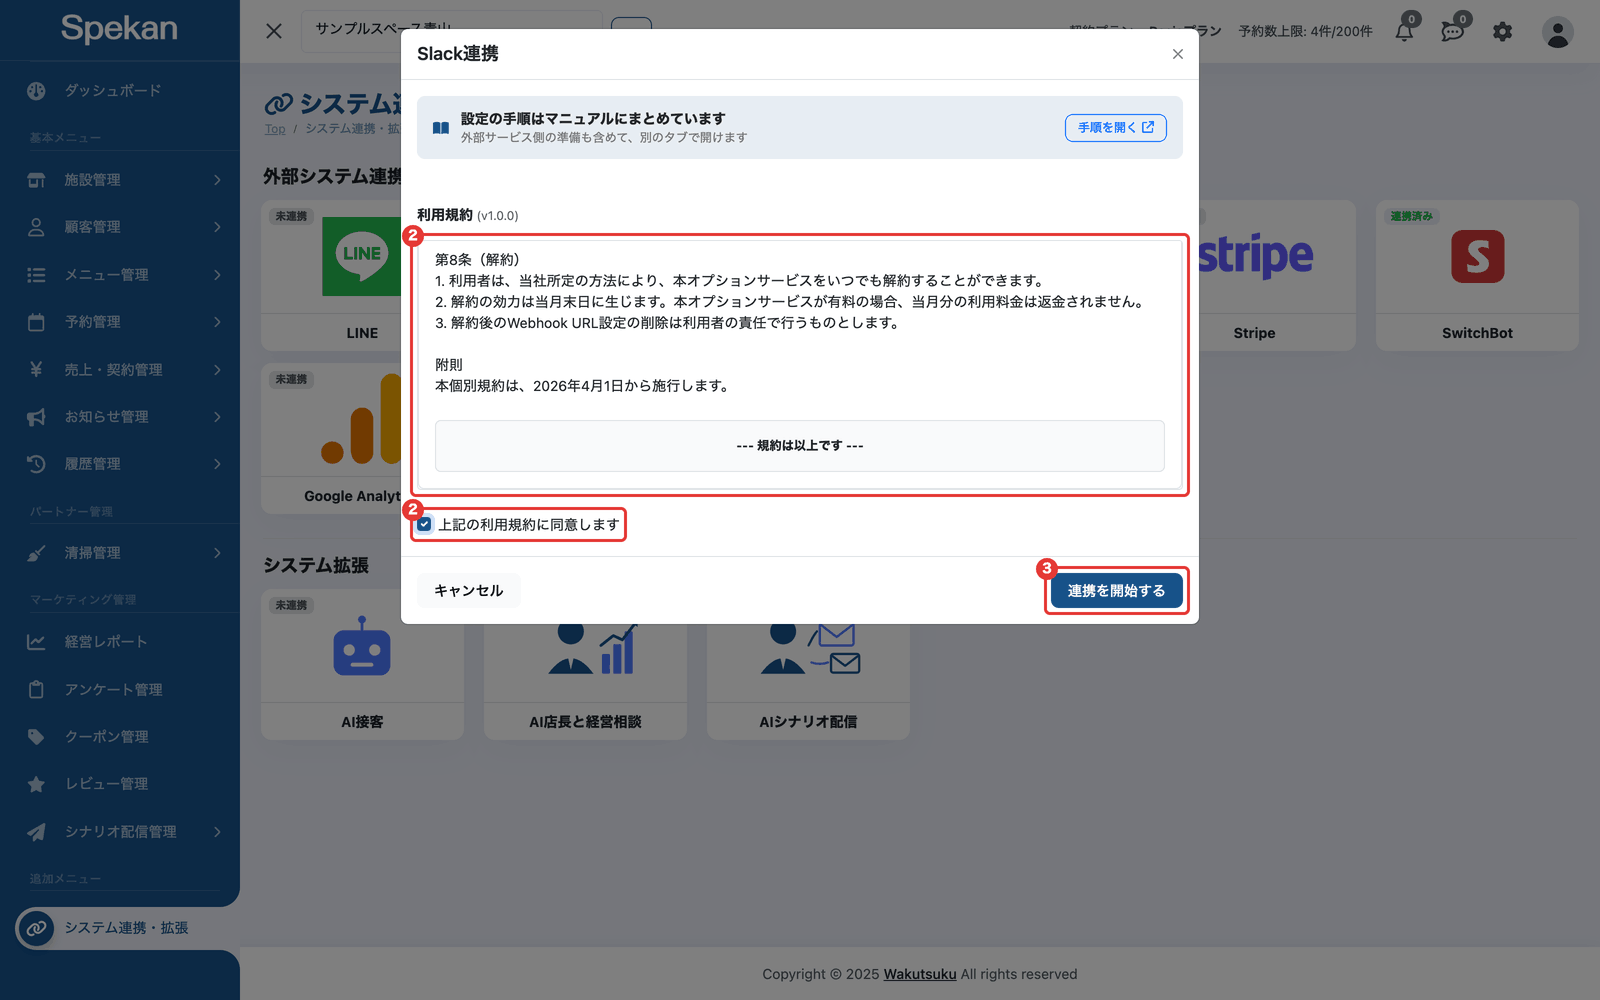Check the terms of use agreement checkbox
This screenshot has height=1000, width=1600.
(425, 524)
